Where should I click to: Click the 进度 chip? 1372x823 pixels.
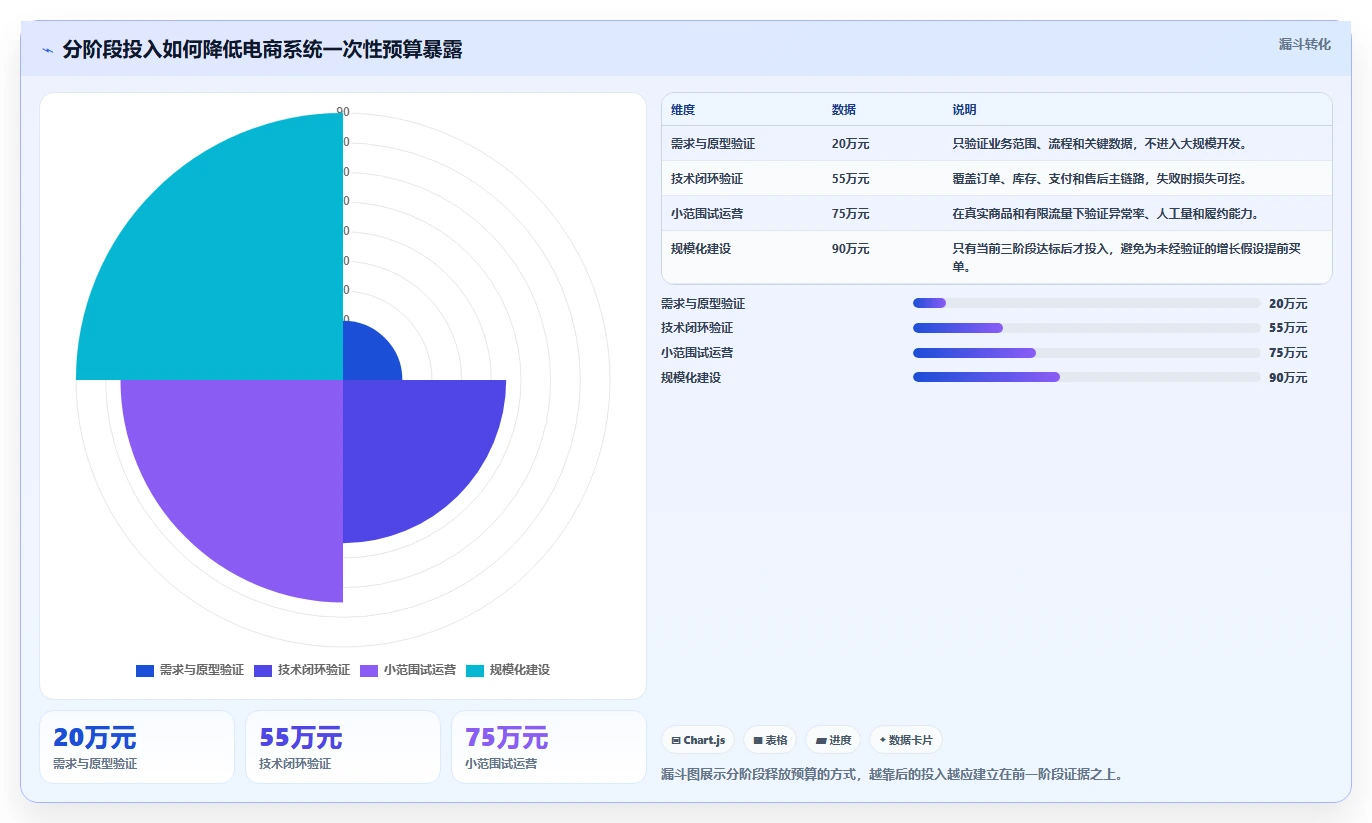(x=833, y=740)
